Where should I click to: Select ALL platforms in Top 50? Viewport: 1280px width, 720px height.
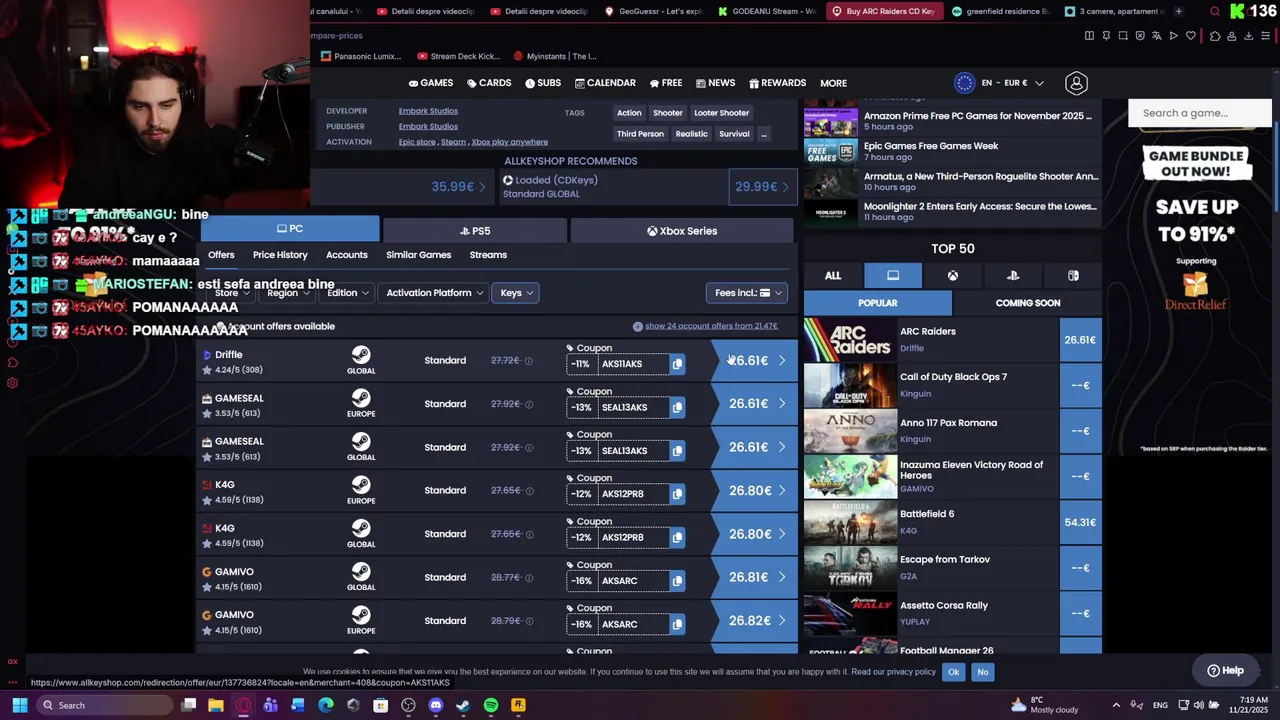[833, 276]
